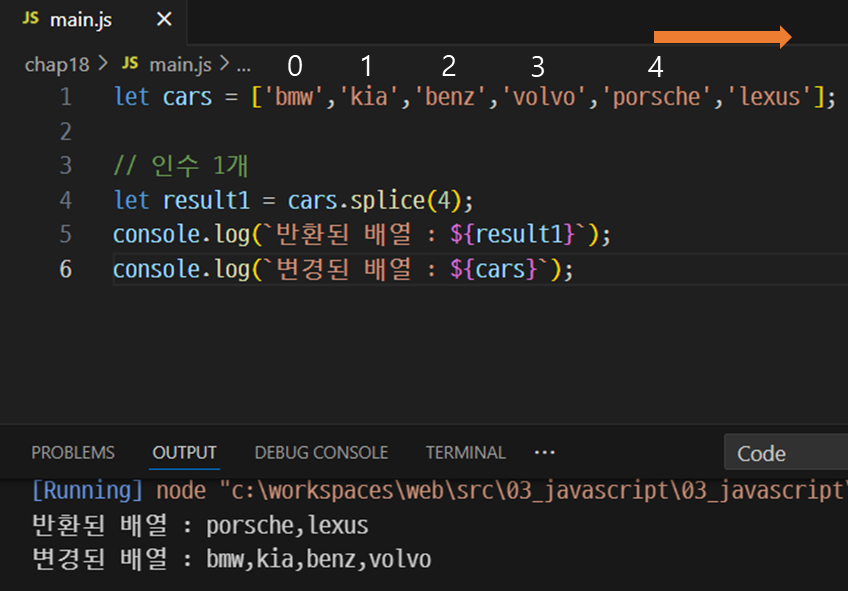Viewport: 848px width, 591px height.
Task: Expand the breadcrumb ellipsis symbol list
Action: coord(244,66)
